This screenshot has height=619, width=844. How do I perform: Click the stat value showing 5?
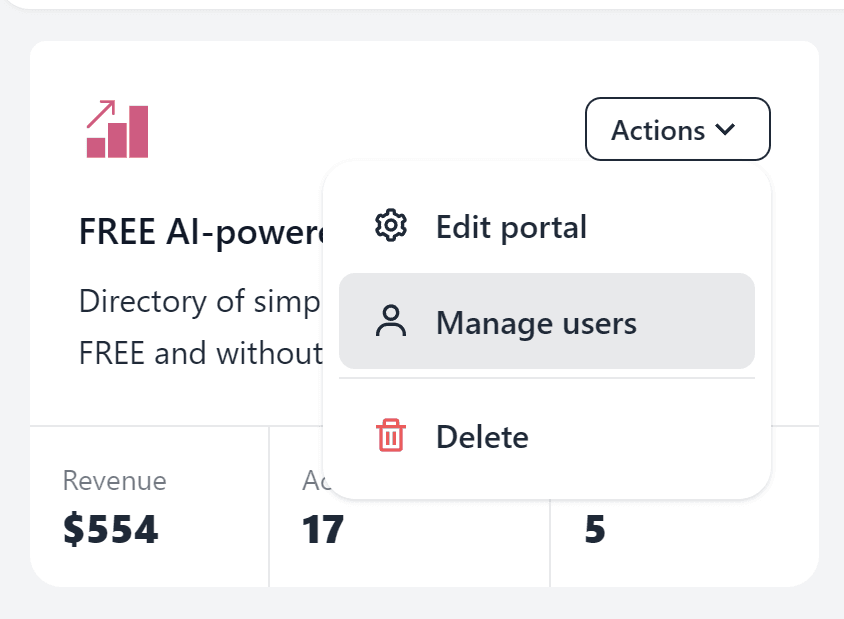pyautogui.click(x=594, y=530)
